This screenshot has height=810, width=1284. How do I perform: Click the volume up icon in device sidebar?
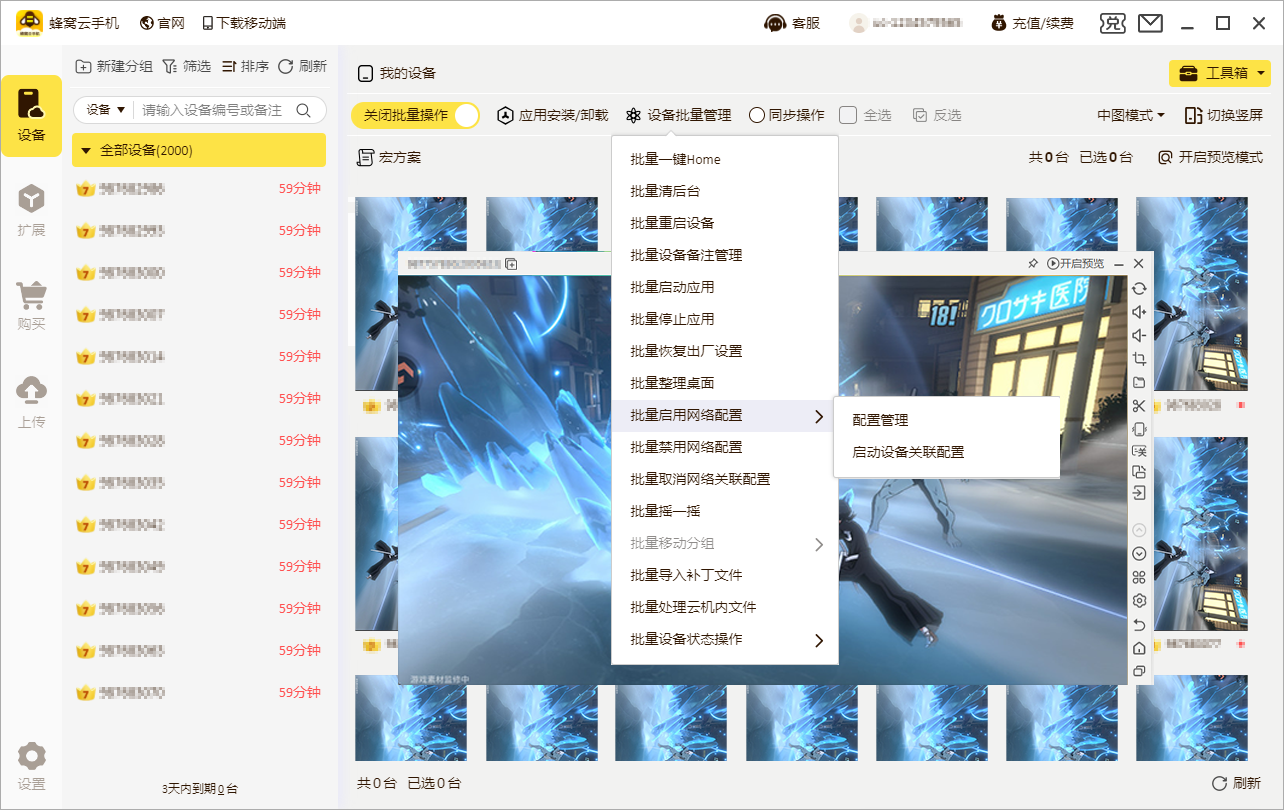point(1138,311)
